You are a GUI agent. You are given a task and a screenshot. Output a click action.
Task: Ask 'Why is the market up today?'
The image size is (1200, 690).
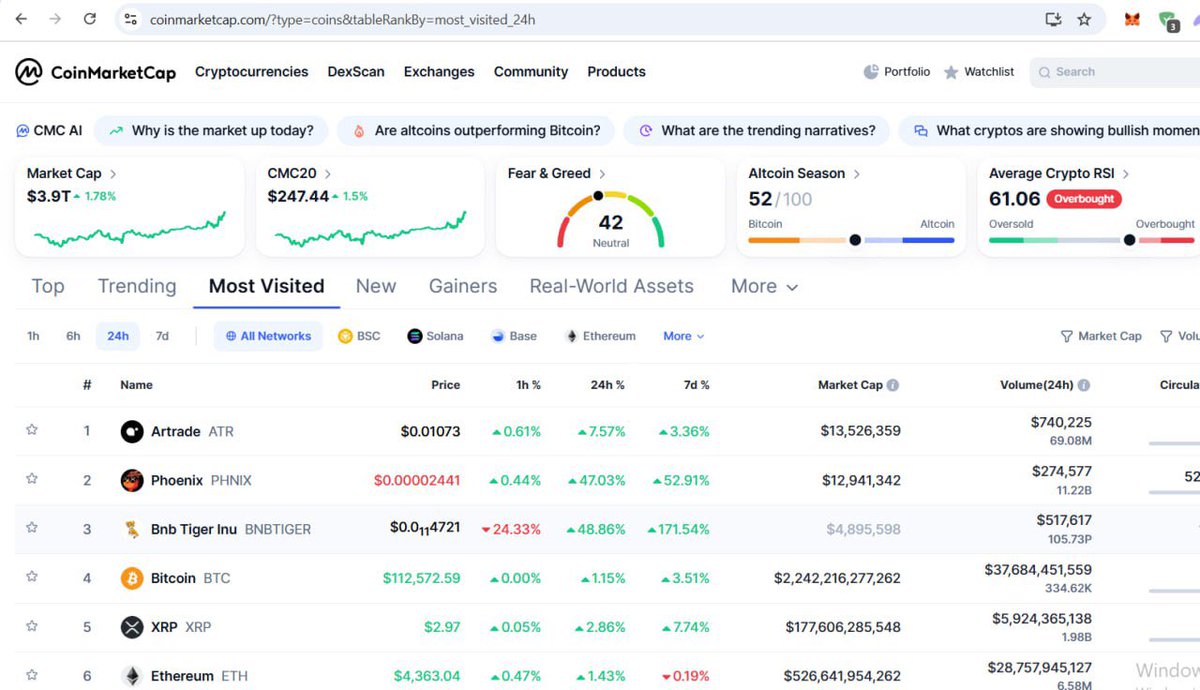pos(212,130)
